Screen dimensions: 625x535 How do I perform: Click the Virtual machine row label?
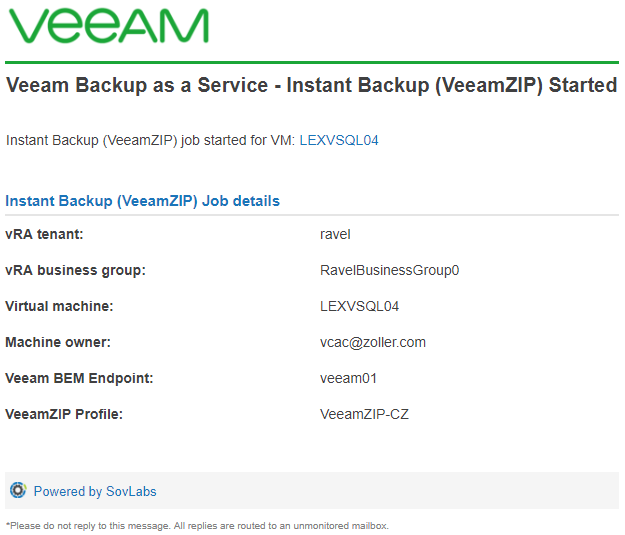[60, 306]
